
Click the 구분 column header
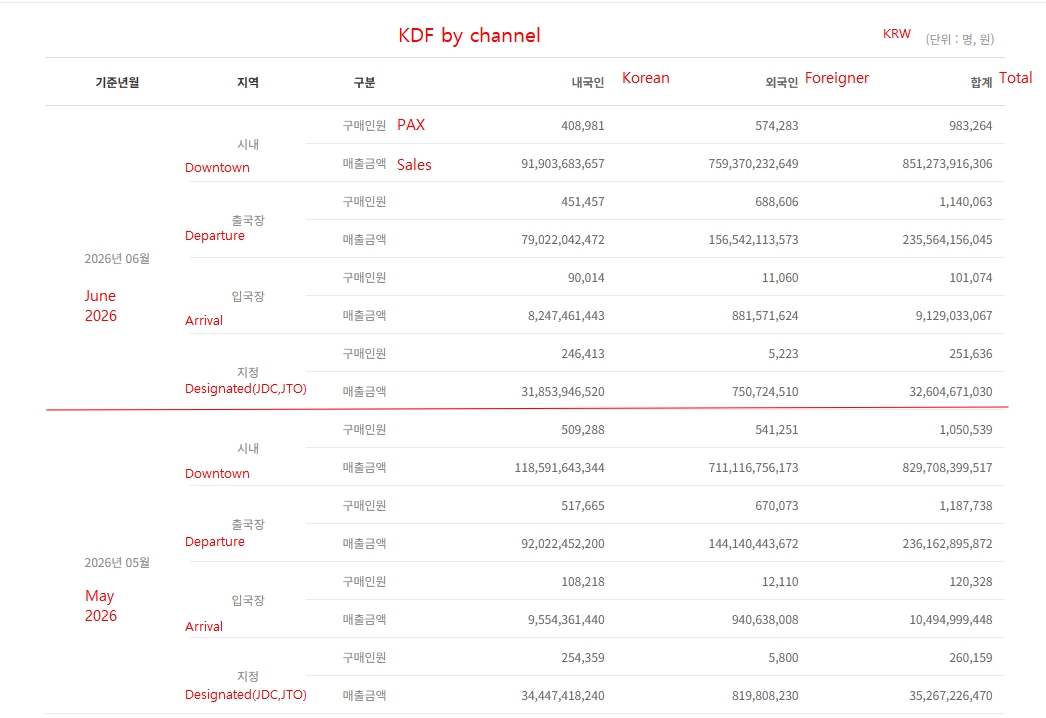(x=364, y=82)
